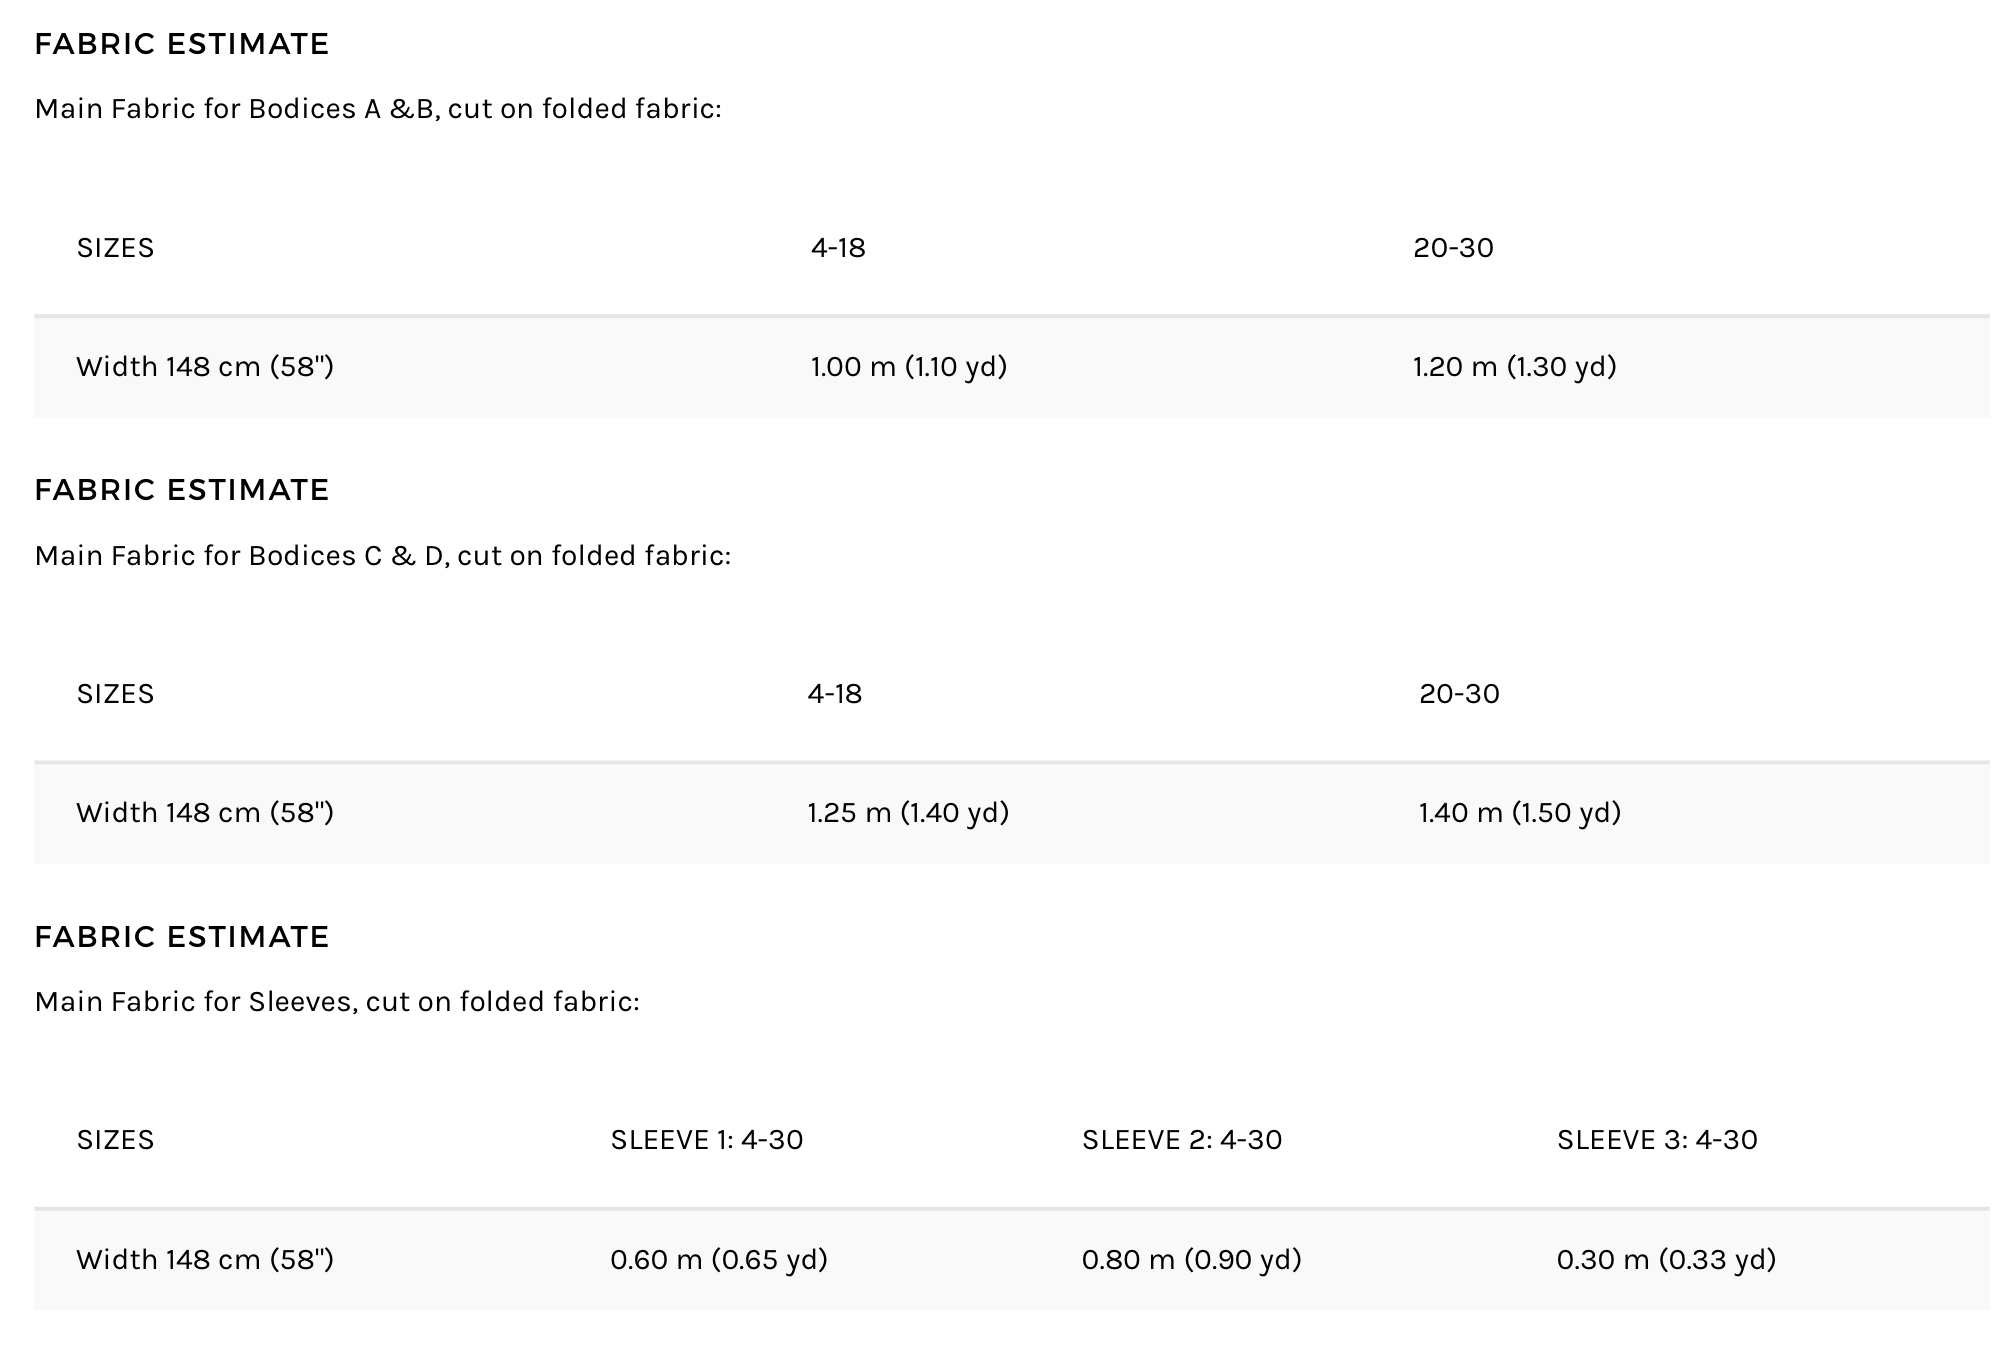This screenshot has width=2010, height=1356.
Task: Click SIZES header in the Sleeves table
Action: pos(115,1140)
